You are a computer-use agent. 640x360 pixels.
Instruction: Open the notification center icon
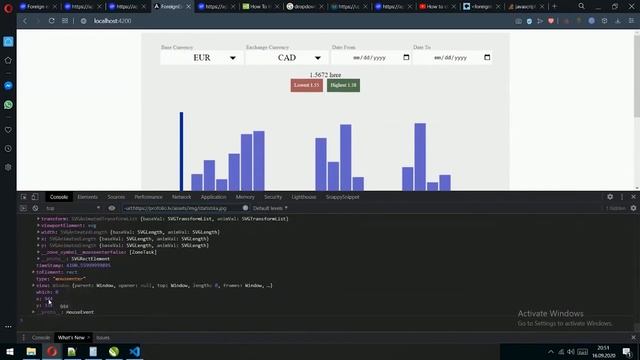pos(627,351)
